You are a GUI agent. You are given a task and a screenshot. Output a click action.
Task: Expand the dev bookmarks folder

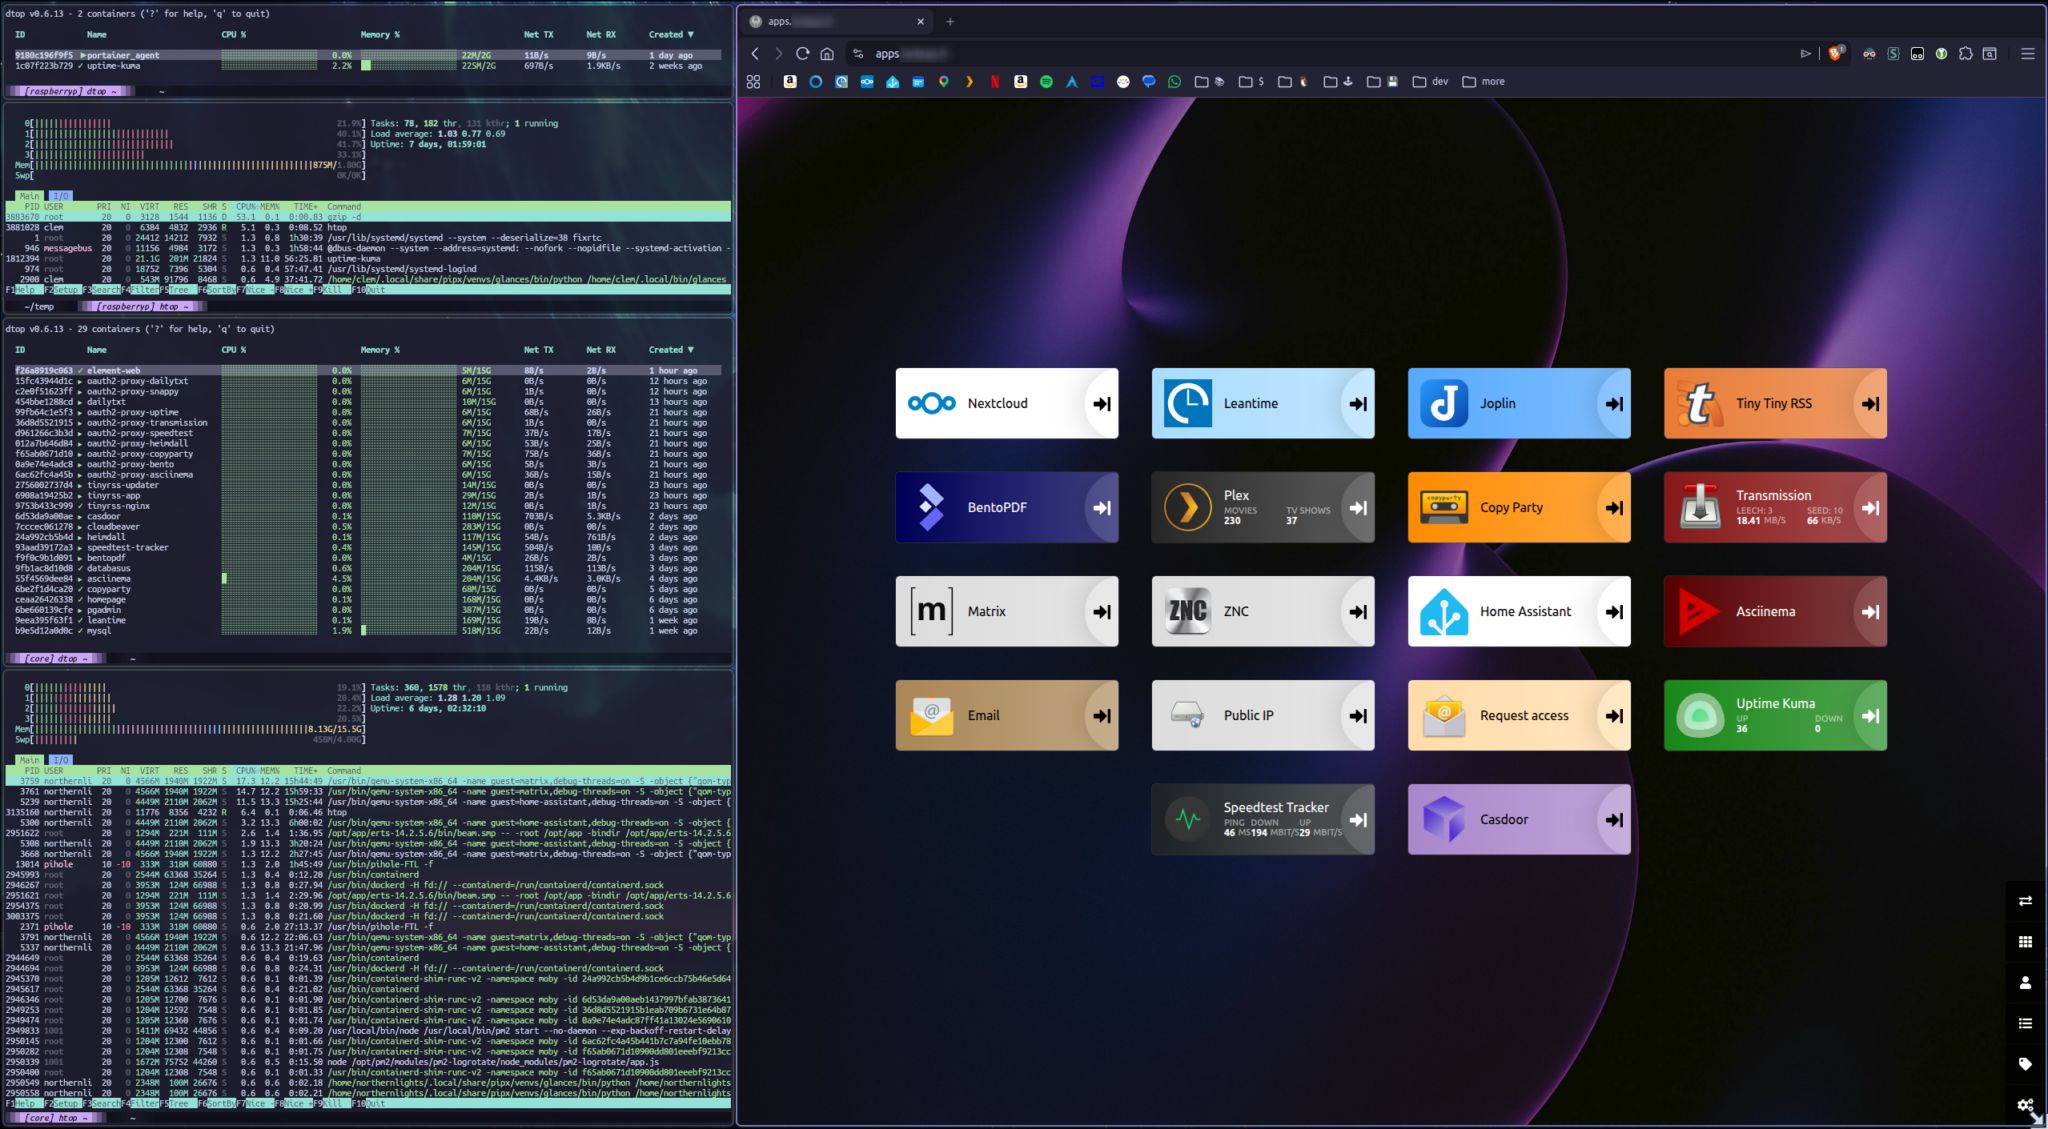tap(1432, 81)
